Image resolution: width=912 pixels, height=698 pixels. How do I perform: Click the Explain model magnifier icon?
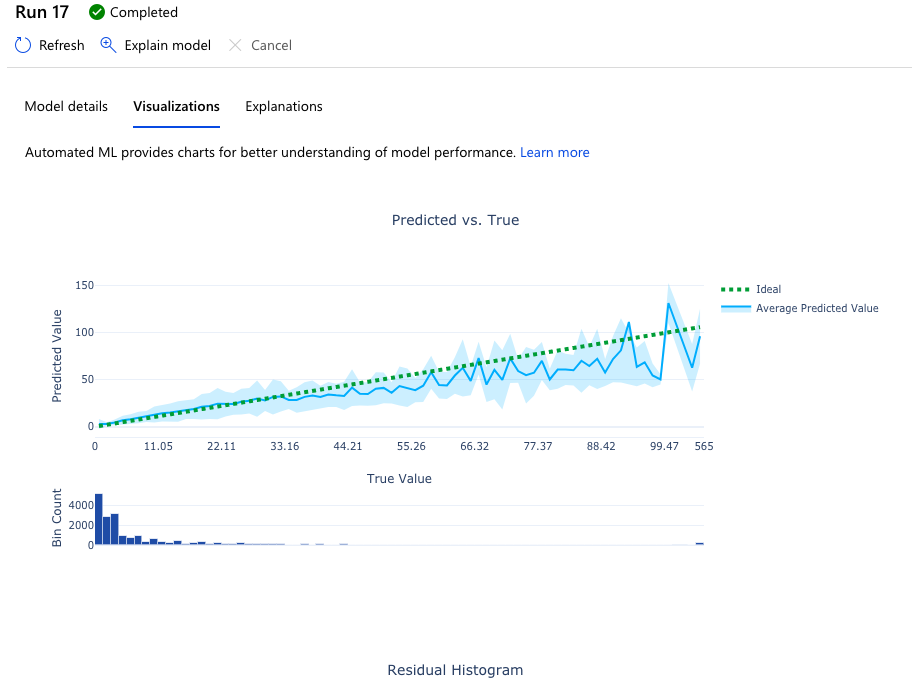click(109, 45)
